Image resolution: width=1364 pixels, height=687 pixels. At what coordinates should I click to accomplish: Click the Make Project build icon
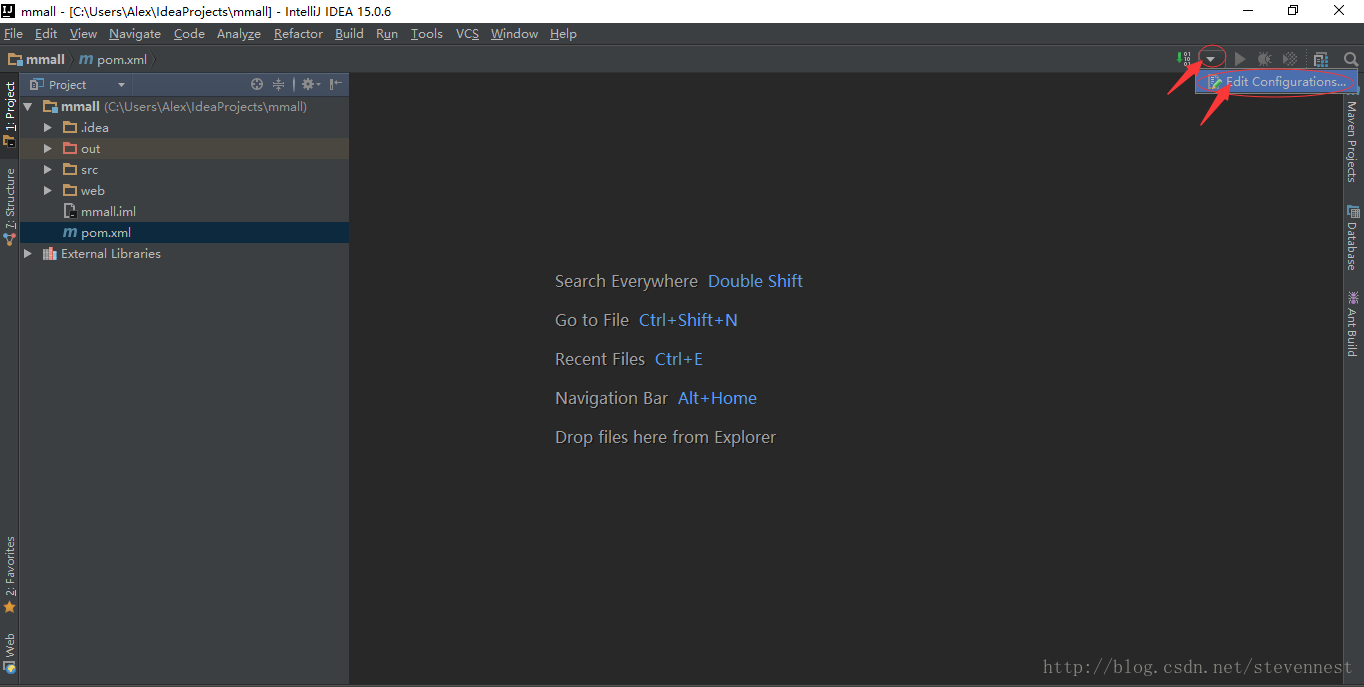click(1186, 59)
